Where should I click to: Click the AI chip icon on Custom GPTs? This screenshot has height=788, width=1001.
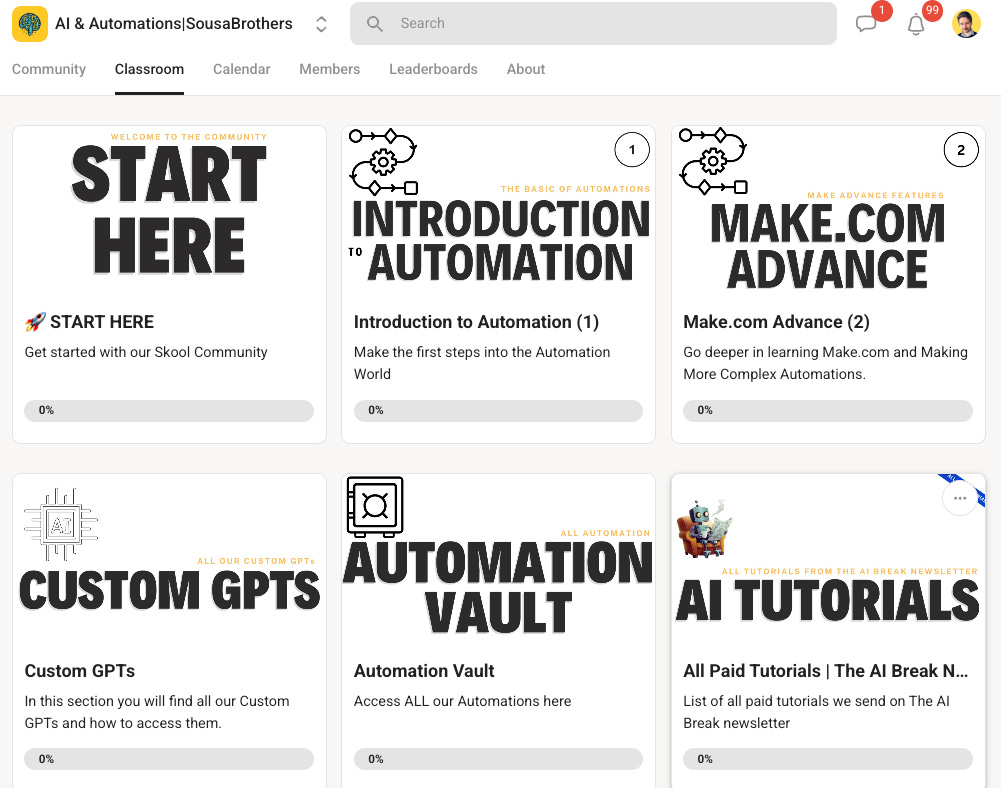[61, 525]
